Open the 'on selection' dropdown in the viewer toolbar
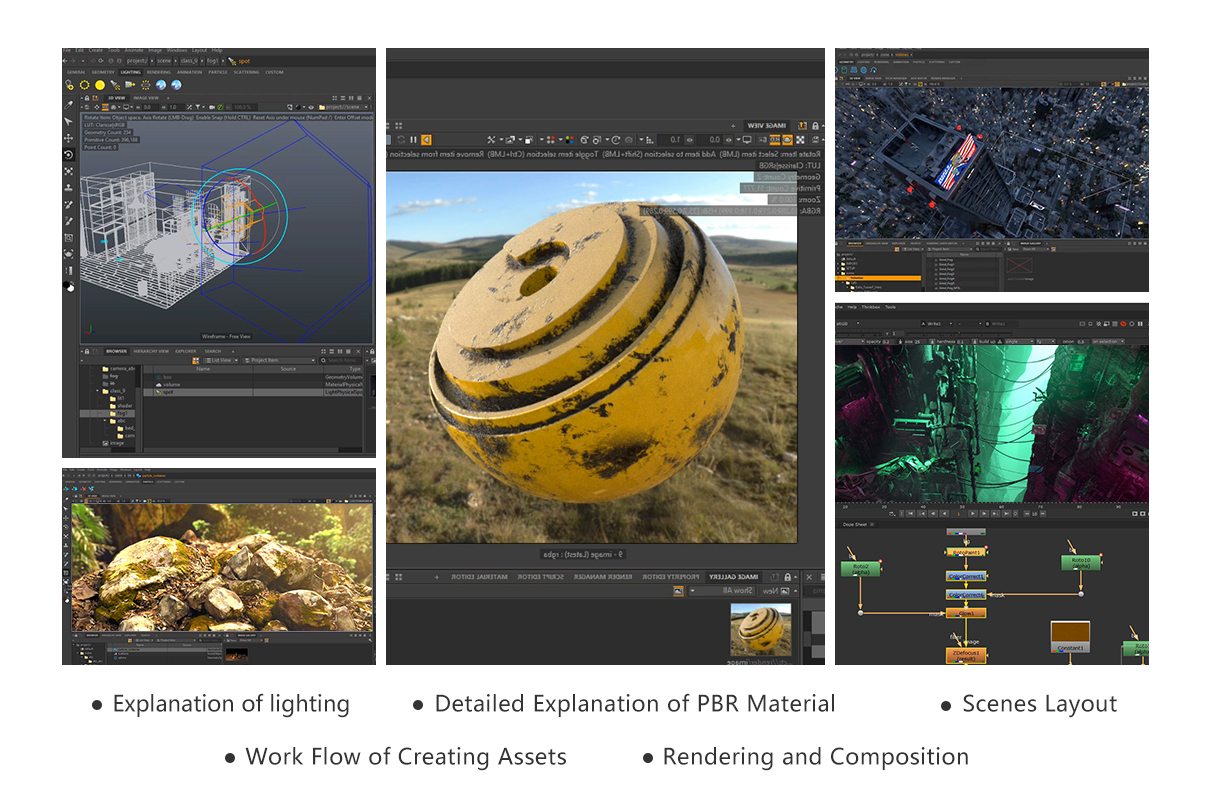 [x=1108, y=341]
